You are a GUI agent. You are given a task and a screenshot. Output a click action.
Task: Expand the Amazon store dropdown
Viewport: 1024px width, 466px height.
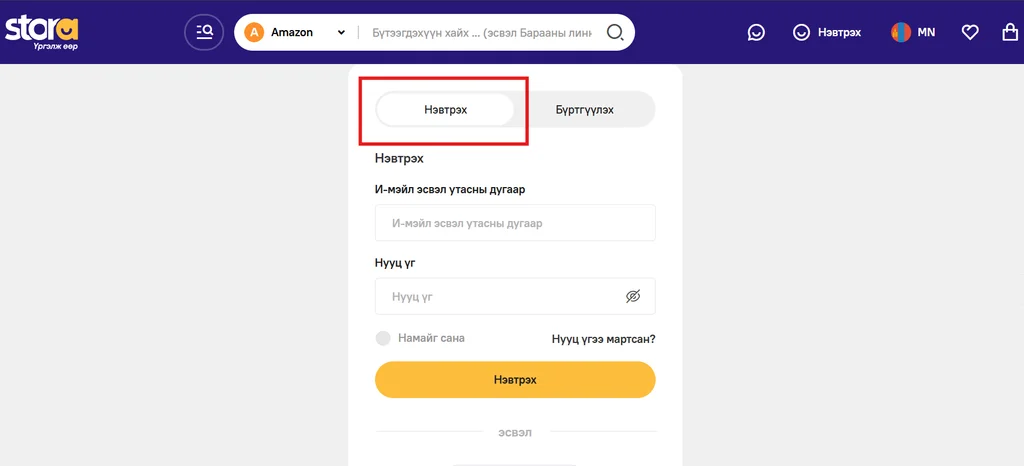(341, 32)
